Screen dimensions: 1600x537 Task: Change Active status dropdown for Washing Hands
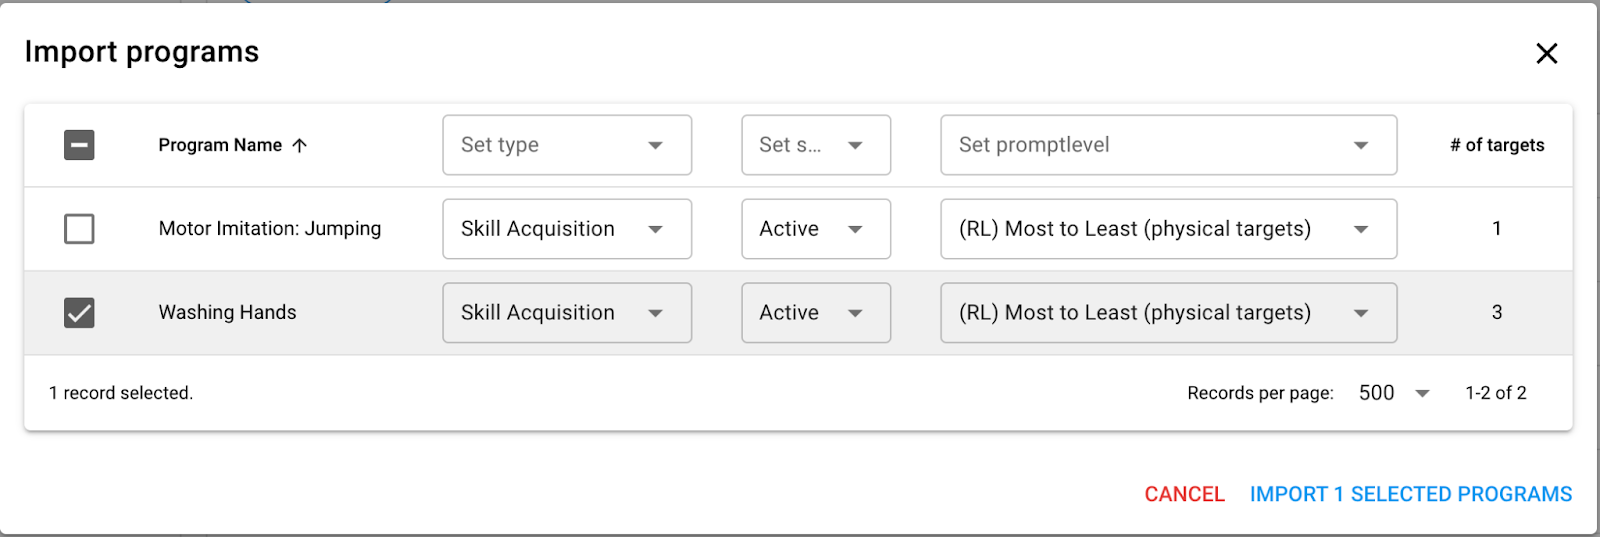(x=815, y=313)
